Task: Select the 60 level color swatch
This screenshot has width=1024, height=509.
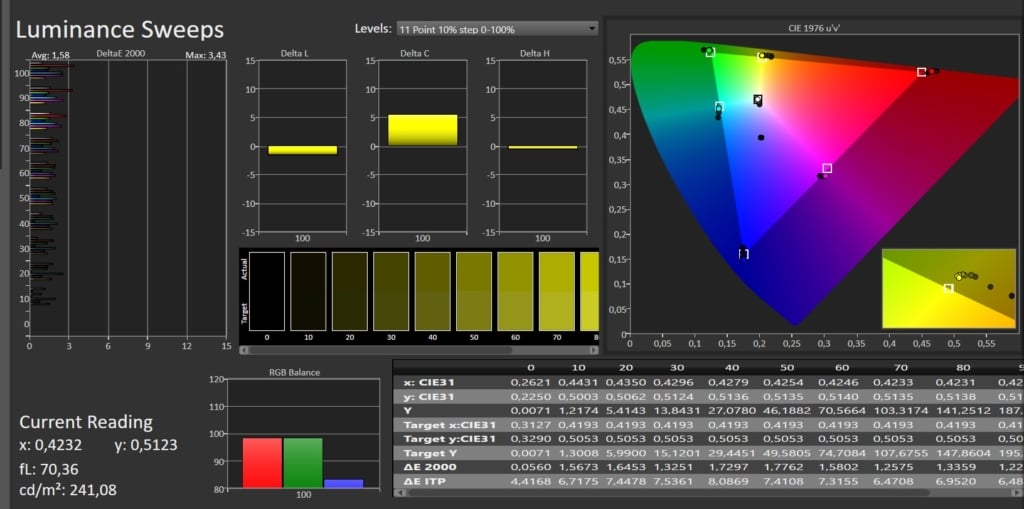Action: coord(515,291)
